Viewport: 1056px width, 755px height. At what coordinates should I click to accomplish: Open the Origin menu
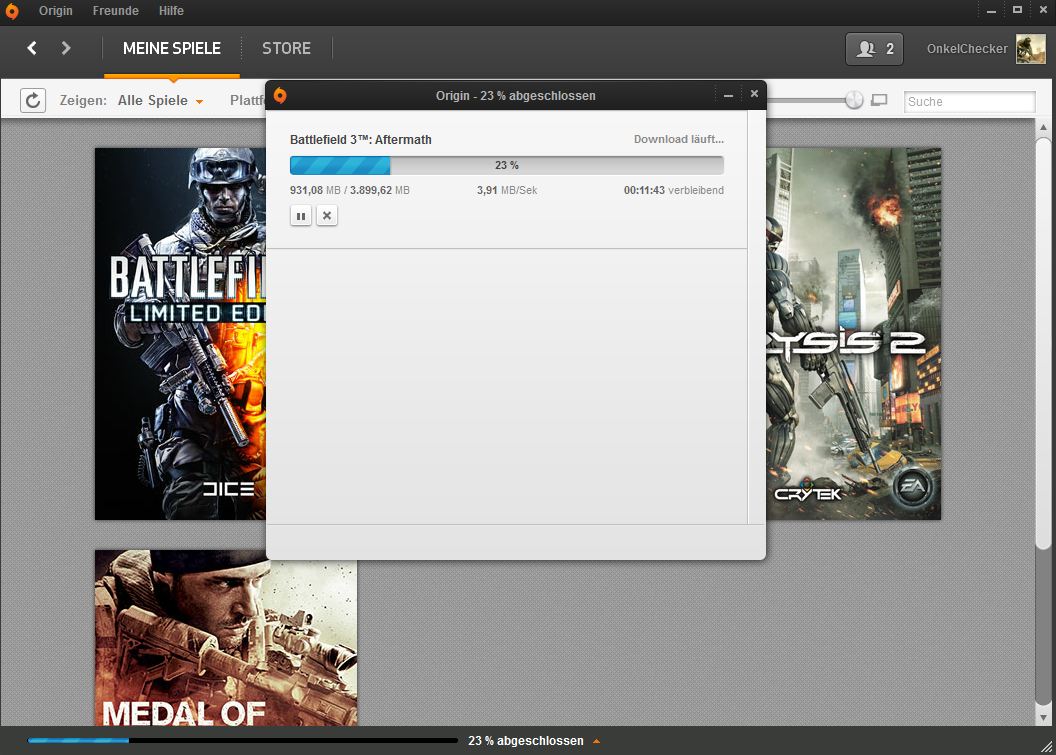coord(56,11)
